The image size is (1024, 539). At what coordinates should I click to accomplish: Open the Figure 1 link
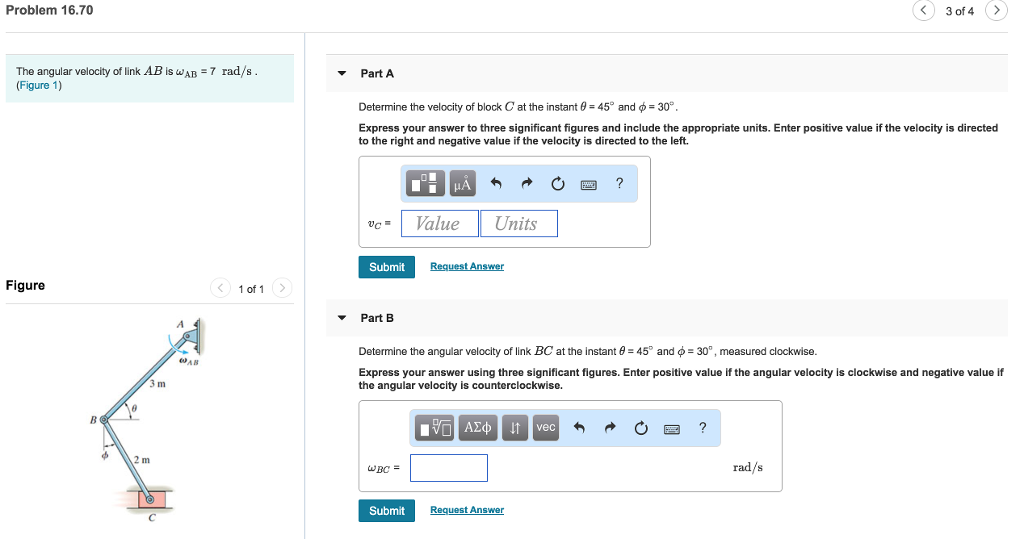(39, 86)
